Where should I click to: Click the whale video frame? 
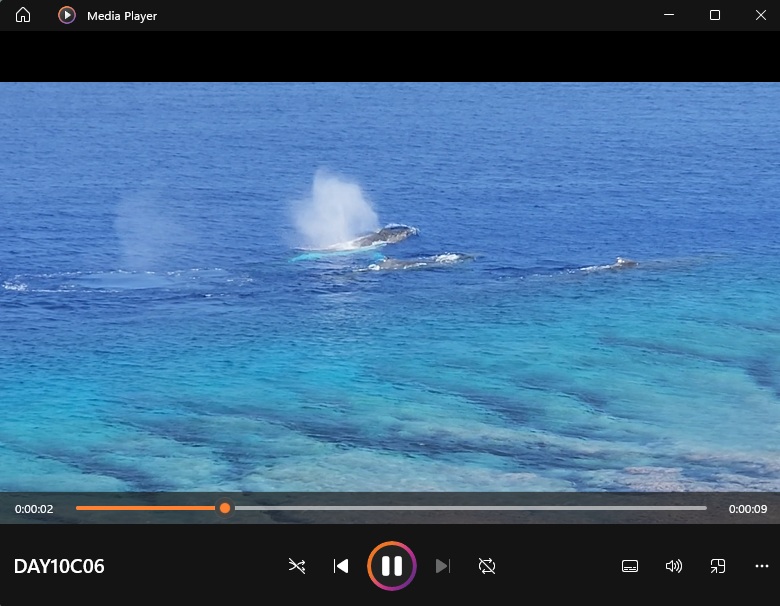point(390,290)
